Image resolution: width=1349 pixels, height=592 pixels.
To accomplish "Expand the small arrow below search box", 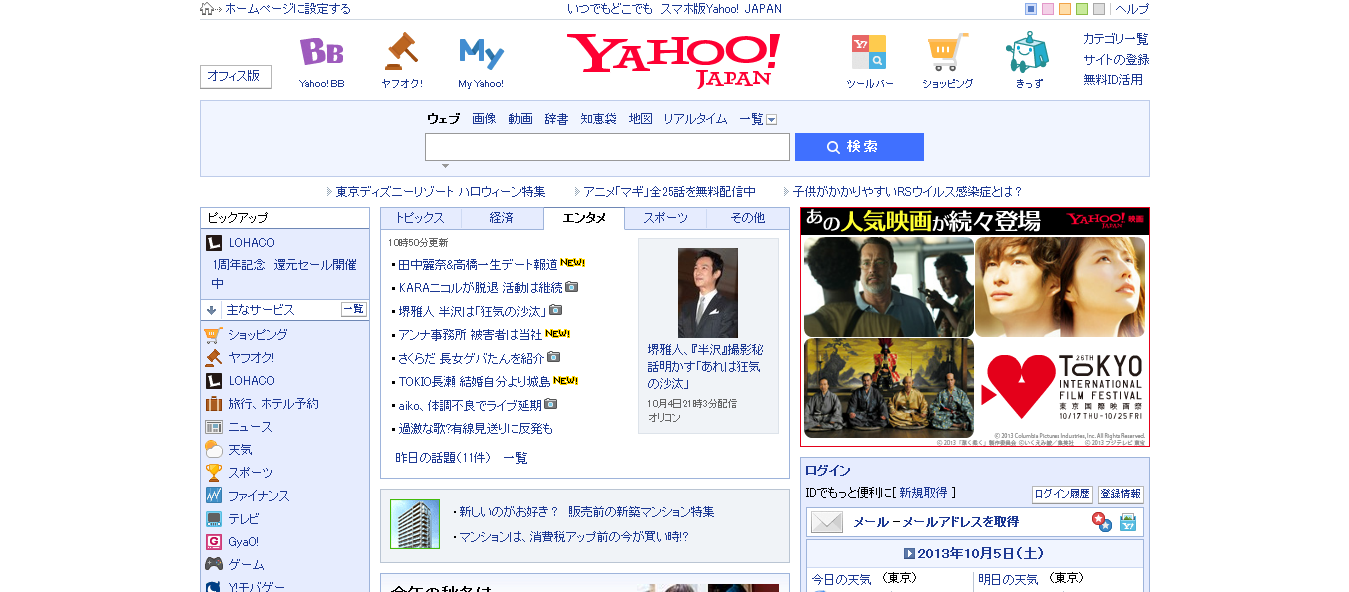I will (446, 166).
